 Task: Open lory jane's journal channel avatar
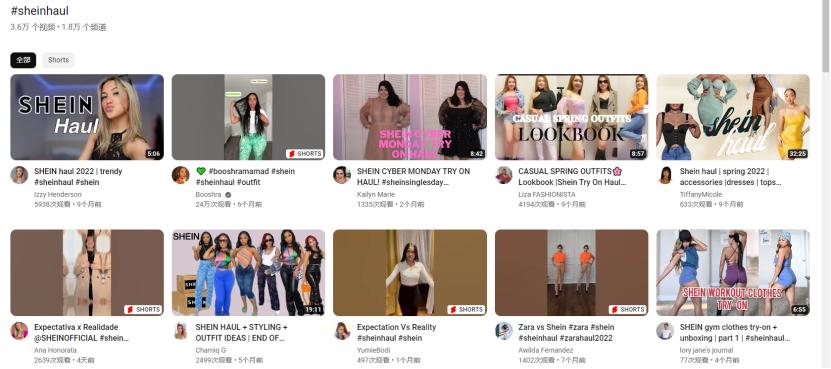[665, 331]
